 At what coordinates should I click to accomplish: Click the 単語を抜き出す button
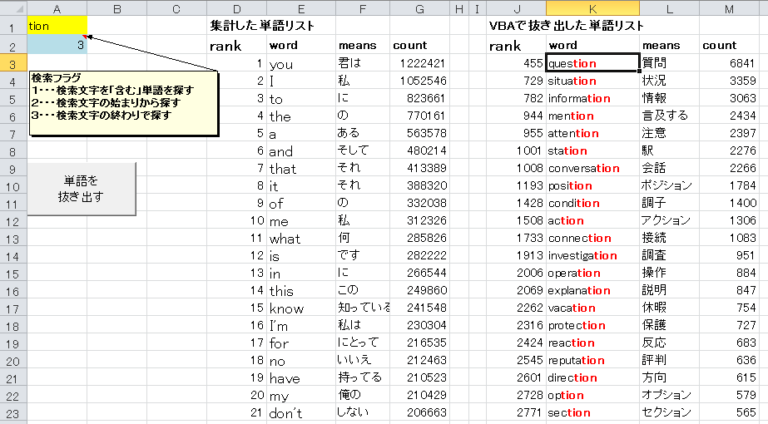coord(81,188)
